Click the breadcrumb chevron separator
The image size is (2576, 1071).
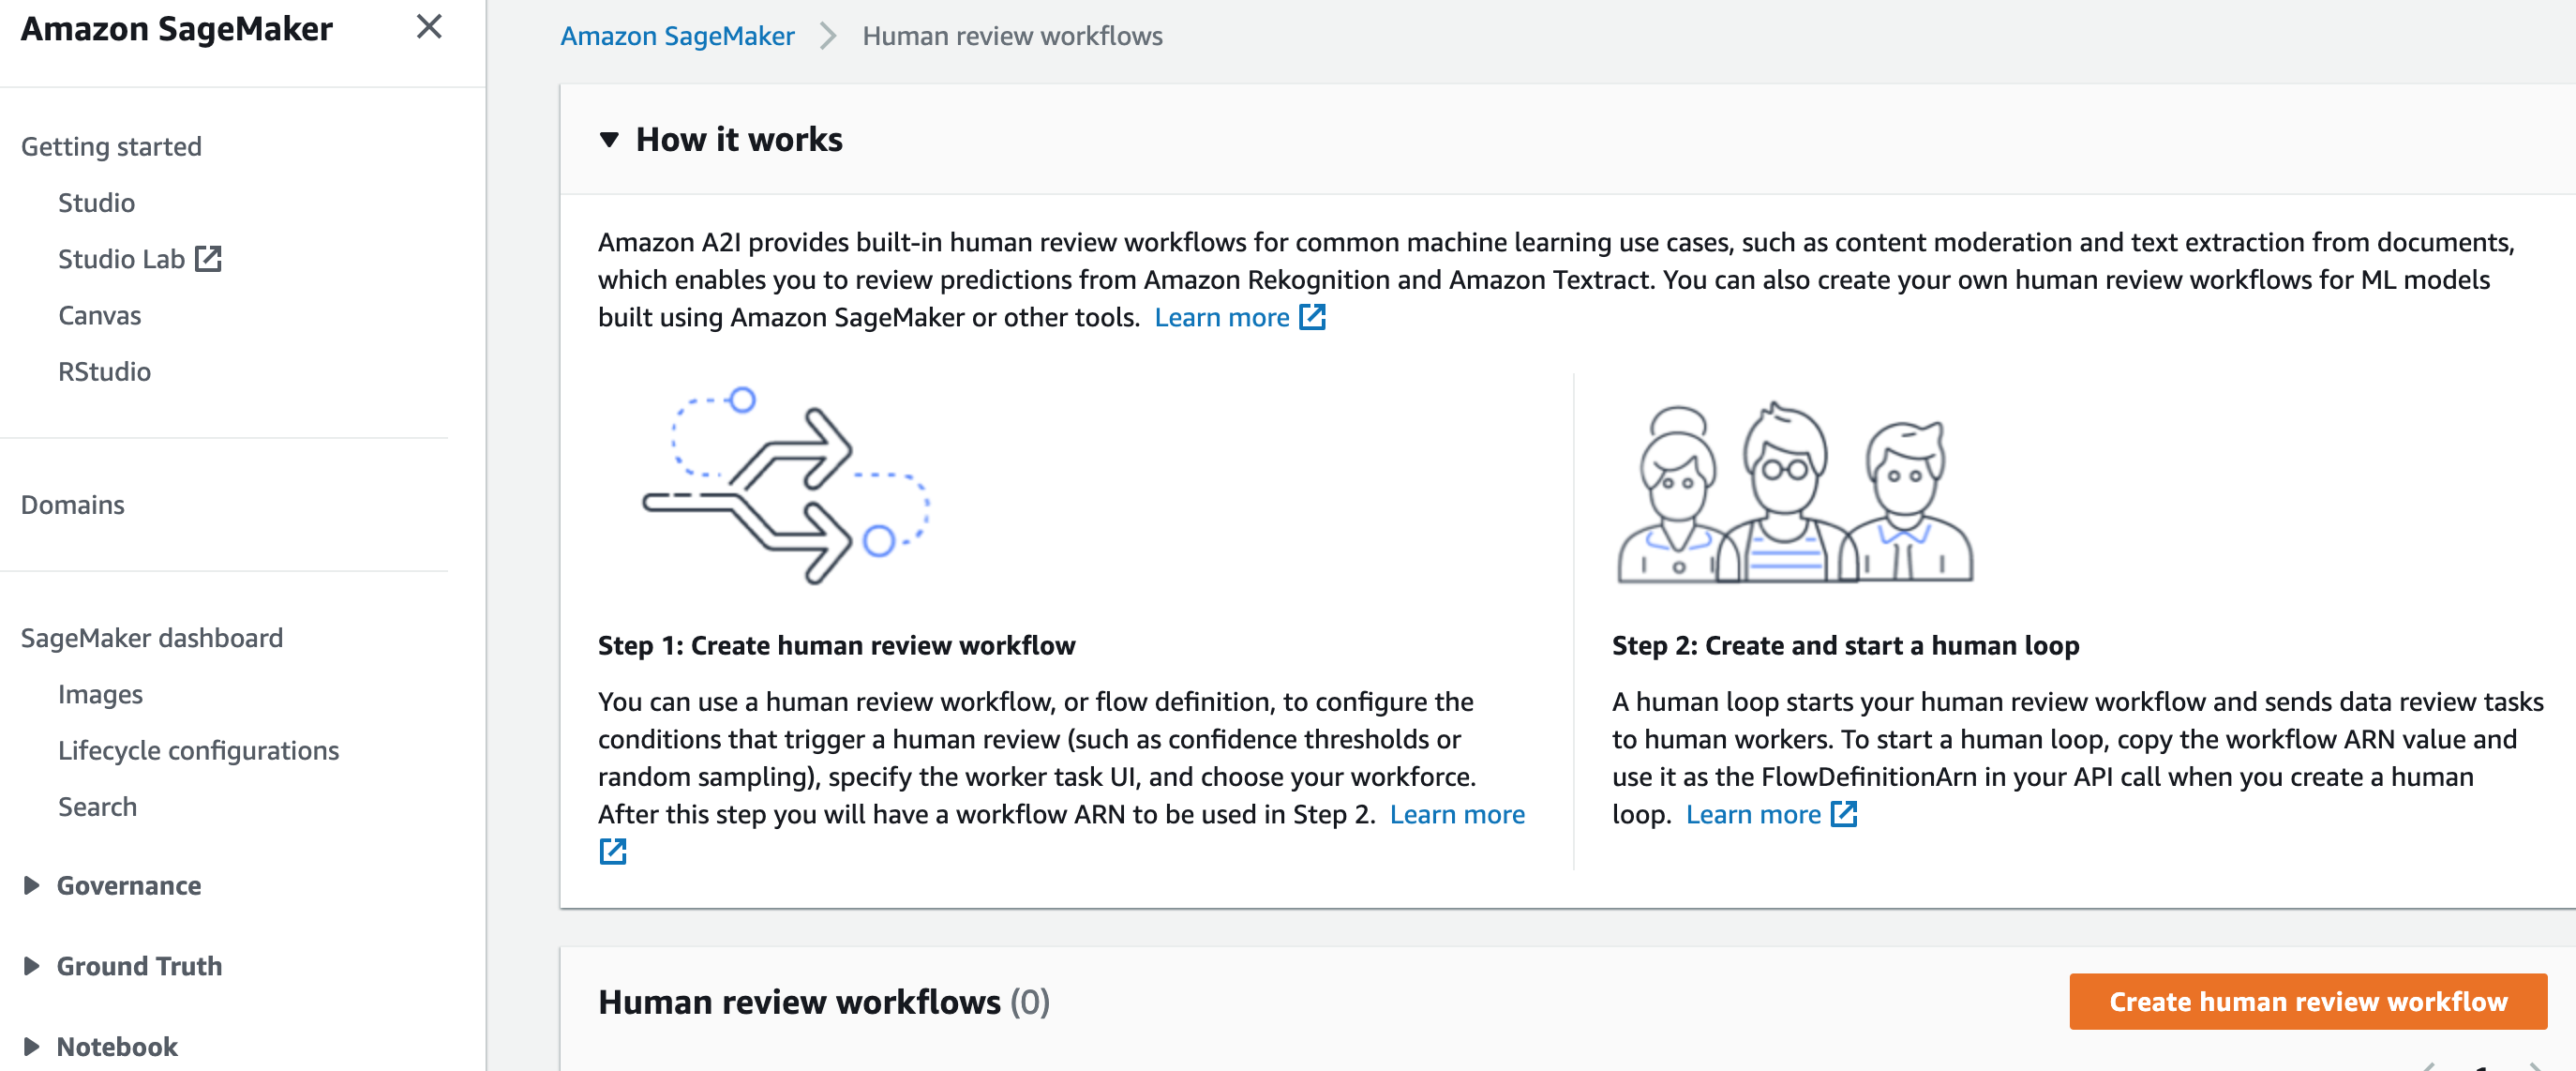point(827,37)
